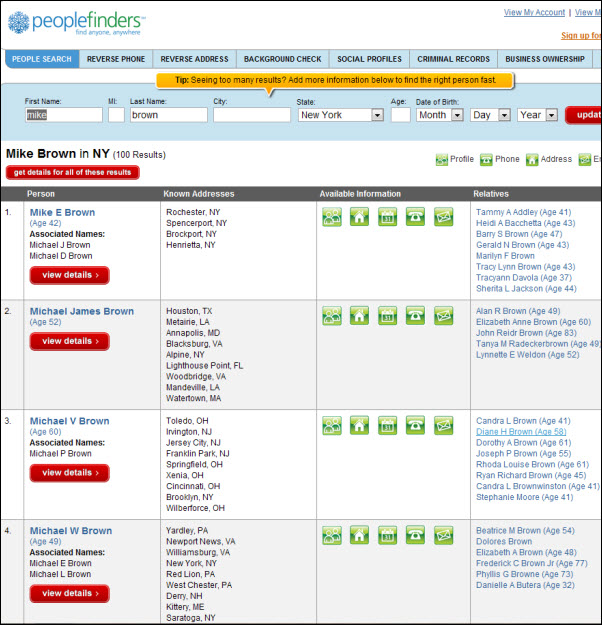Switch to the Background Check tab
The height and width of the screenshot is (625, 602).
[283, 59]
